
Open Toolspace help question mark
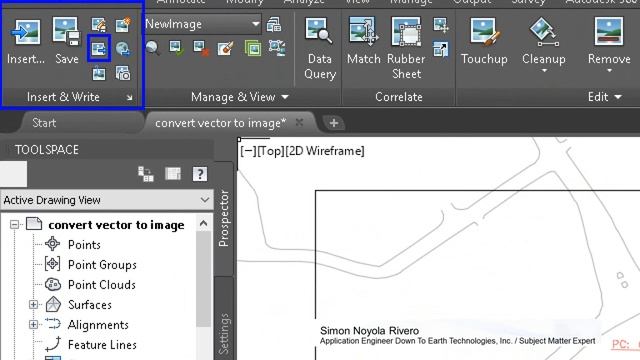coord(200,174)
